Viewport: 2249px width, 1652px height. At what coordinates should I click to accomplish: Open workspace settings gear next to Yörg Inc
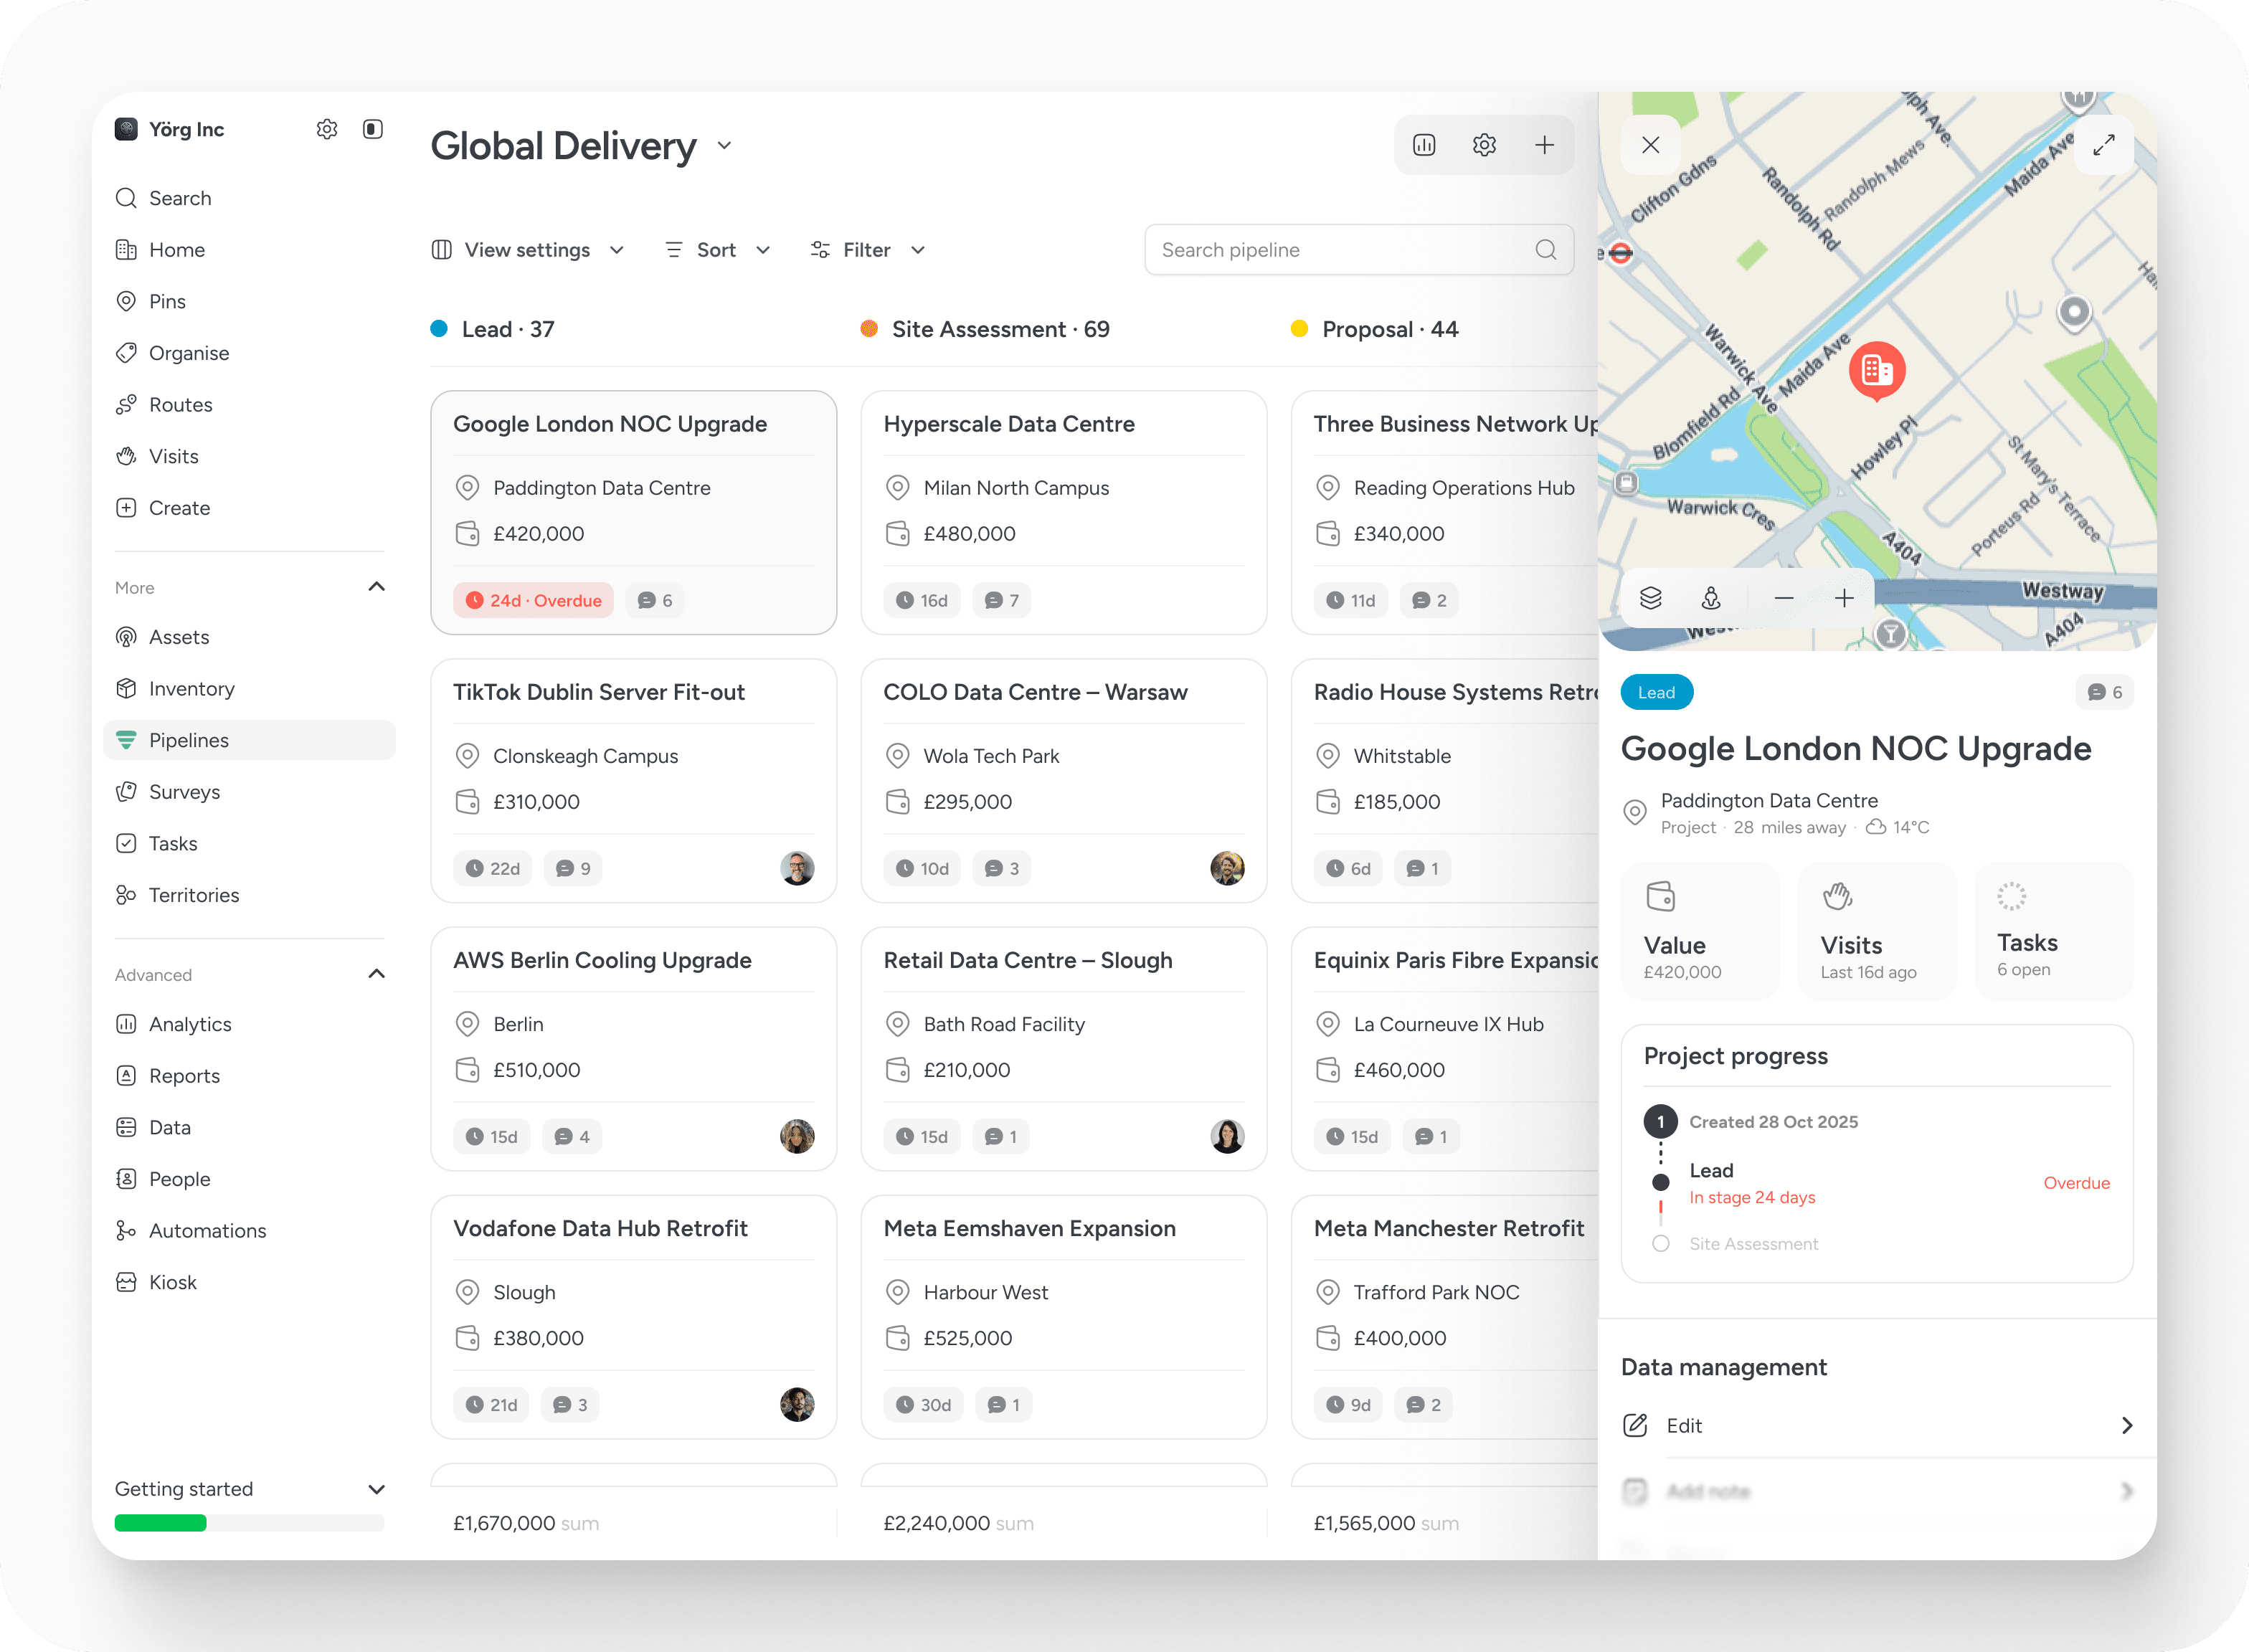tap(327, 129)
